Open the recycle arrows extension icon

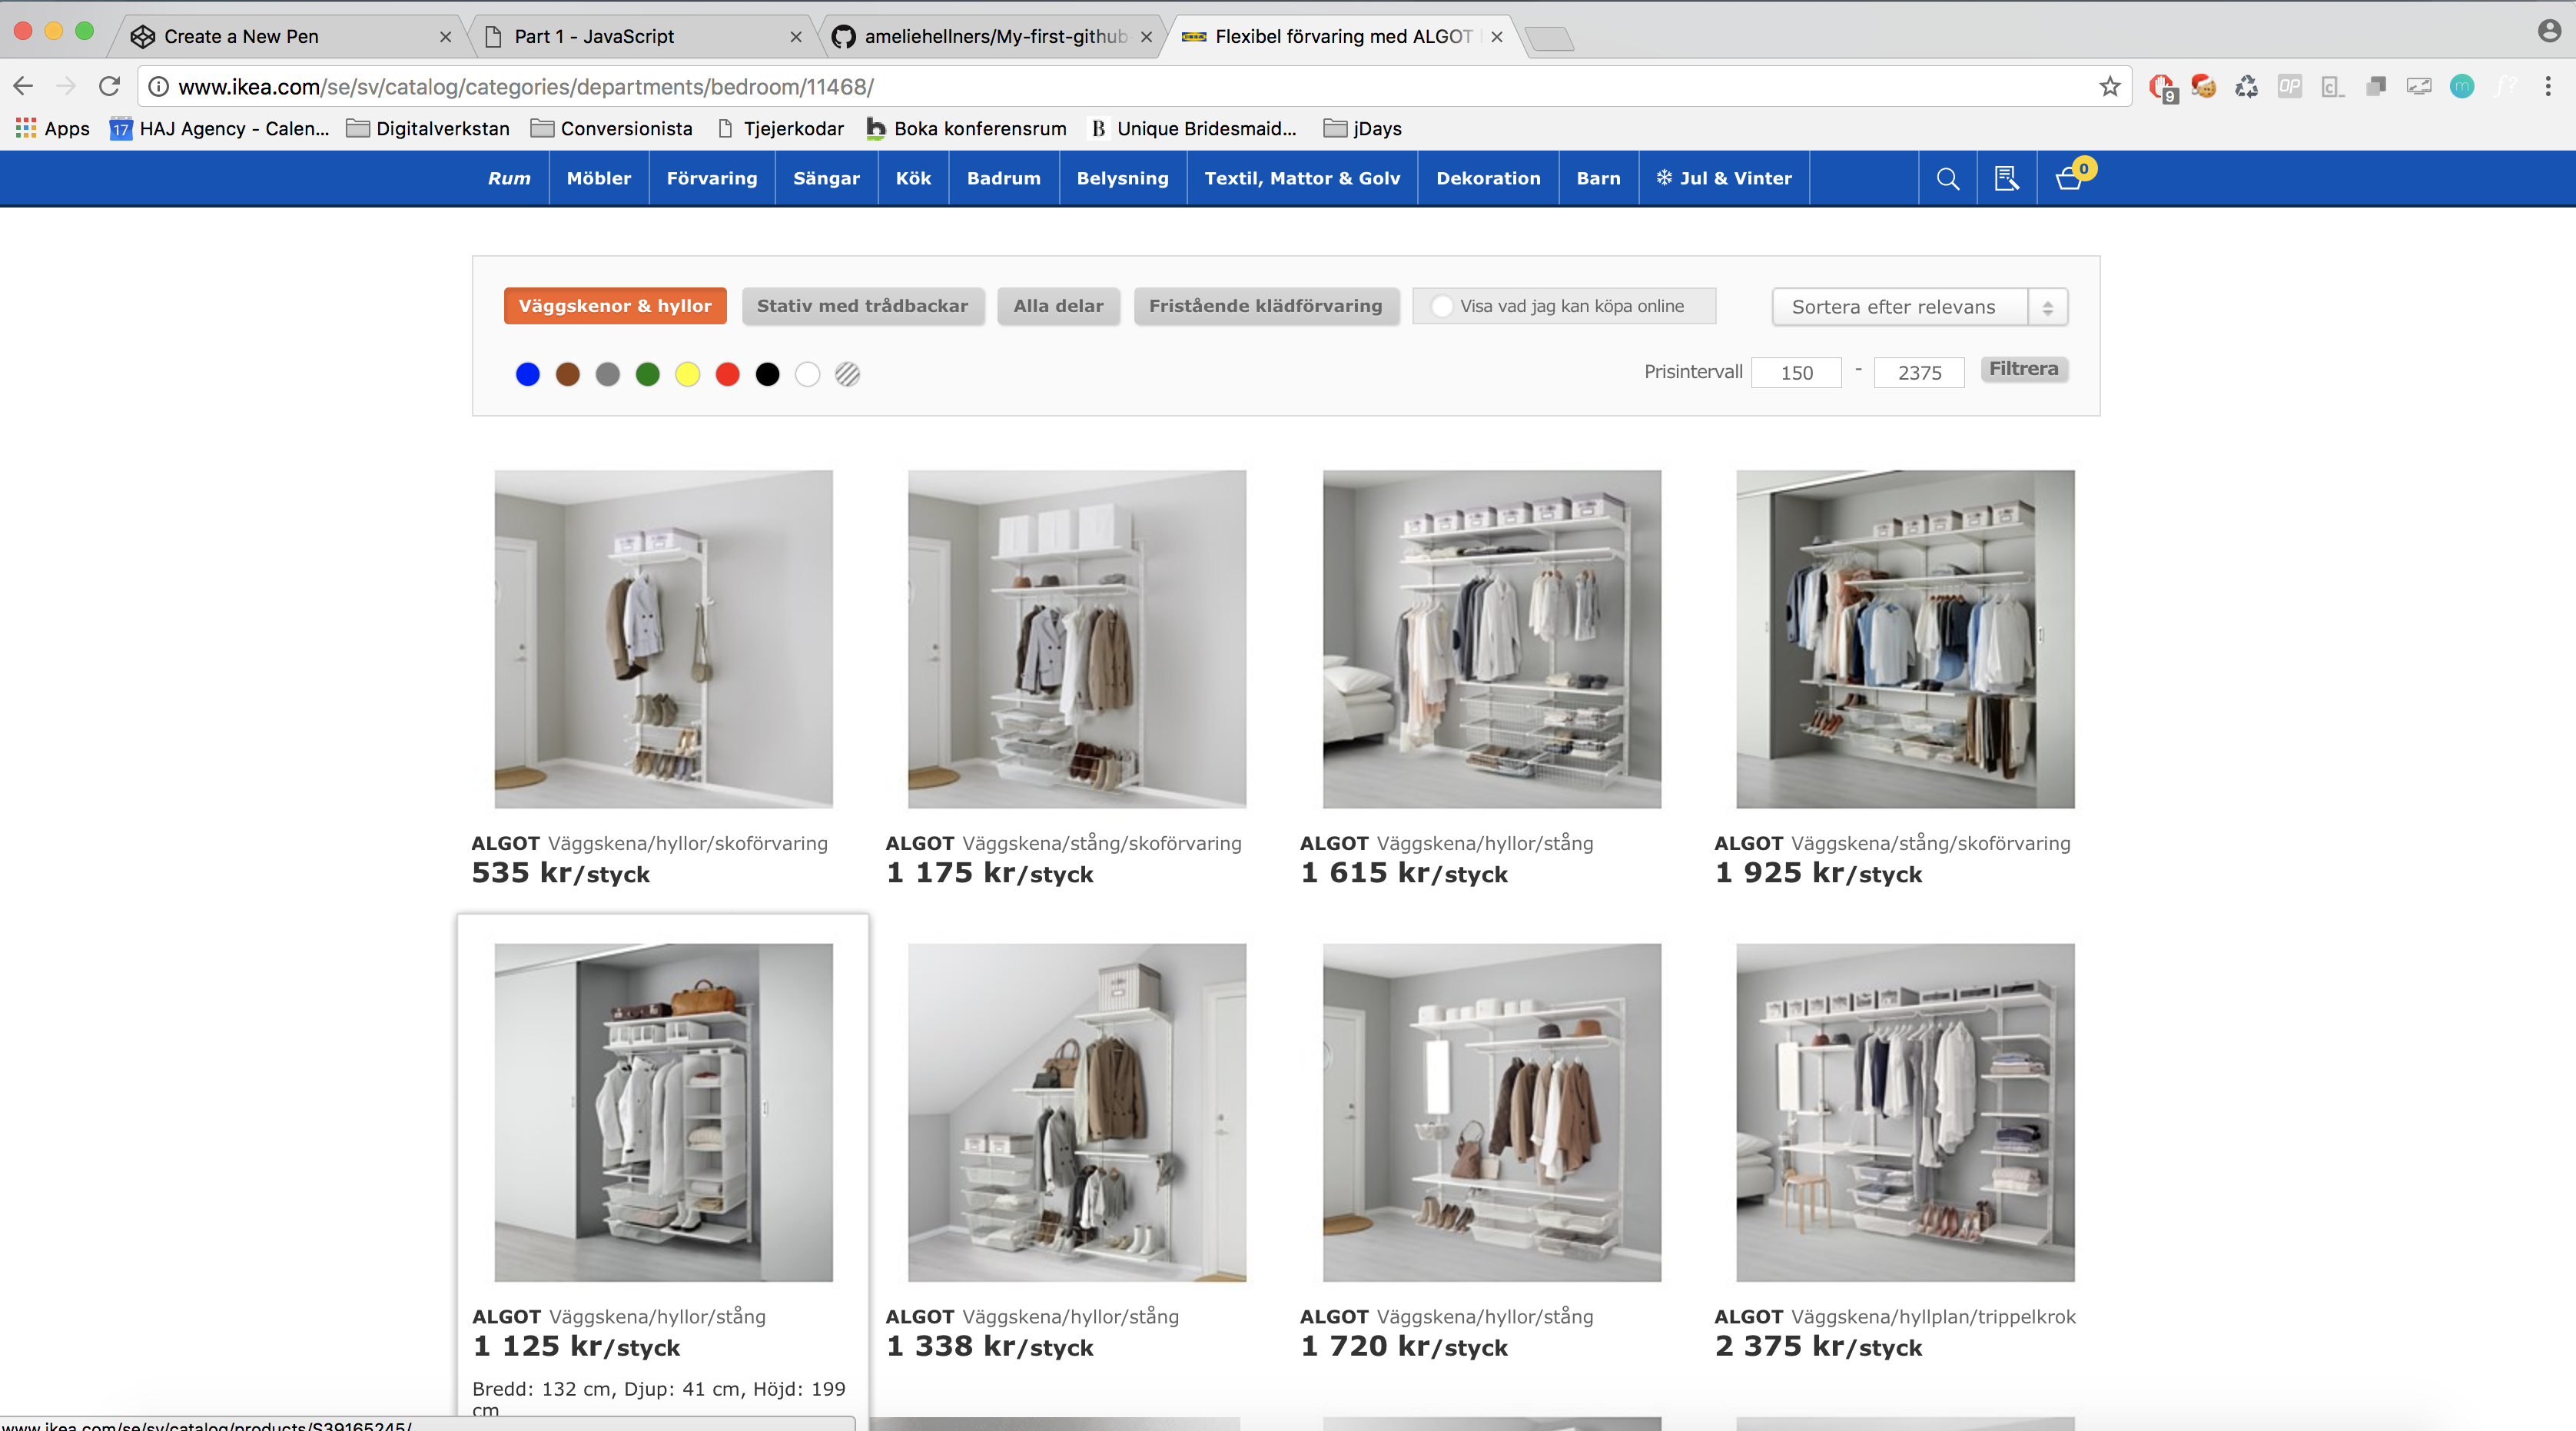click(x=2246, y=87)
